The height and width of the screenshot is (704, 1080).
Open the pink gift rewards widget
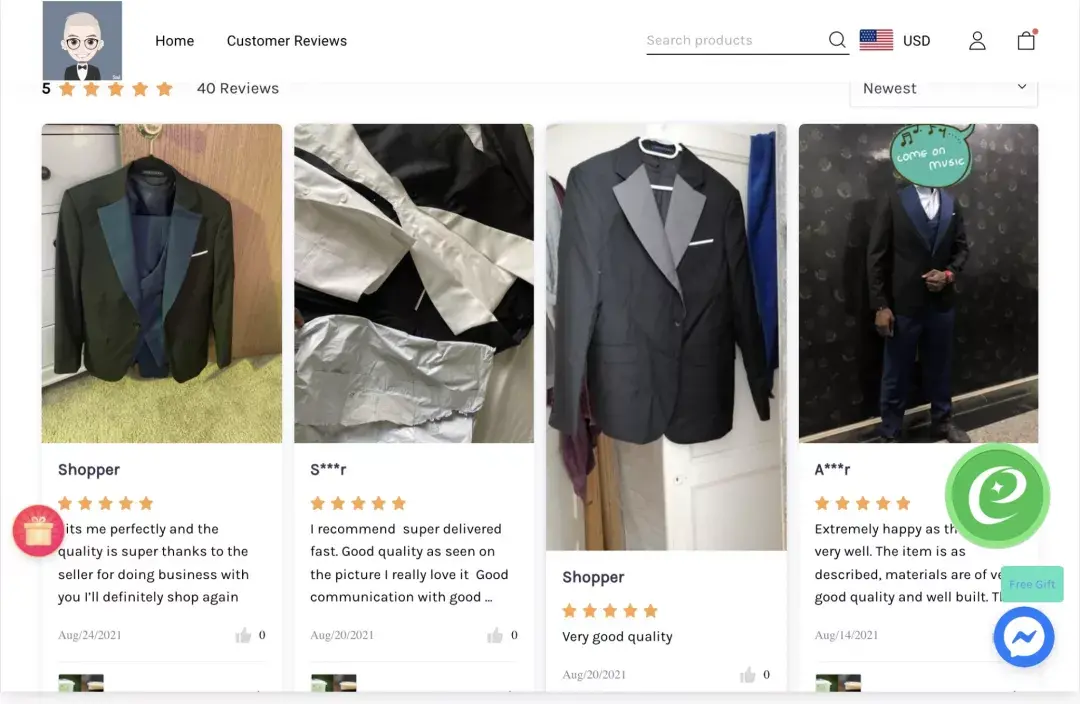(x=37, y=531)
